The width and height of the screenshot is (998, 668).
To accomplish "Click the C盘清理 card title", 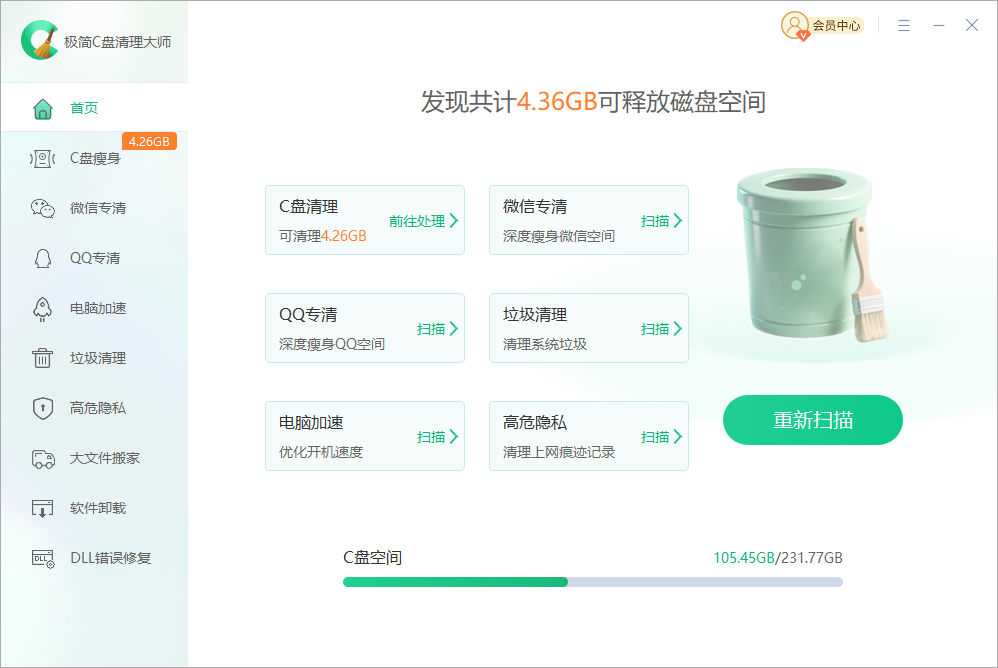I will tap(309, 207).
